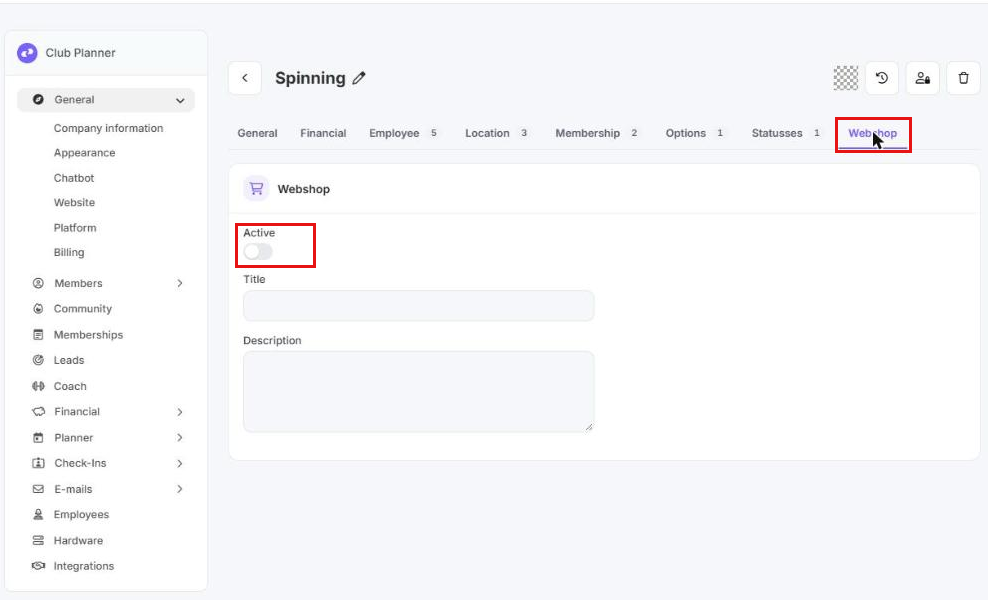Click the Description textarea resize handle
988x600 pixels.
click(589, 427)
